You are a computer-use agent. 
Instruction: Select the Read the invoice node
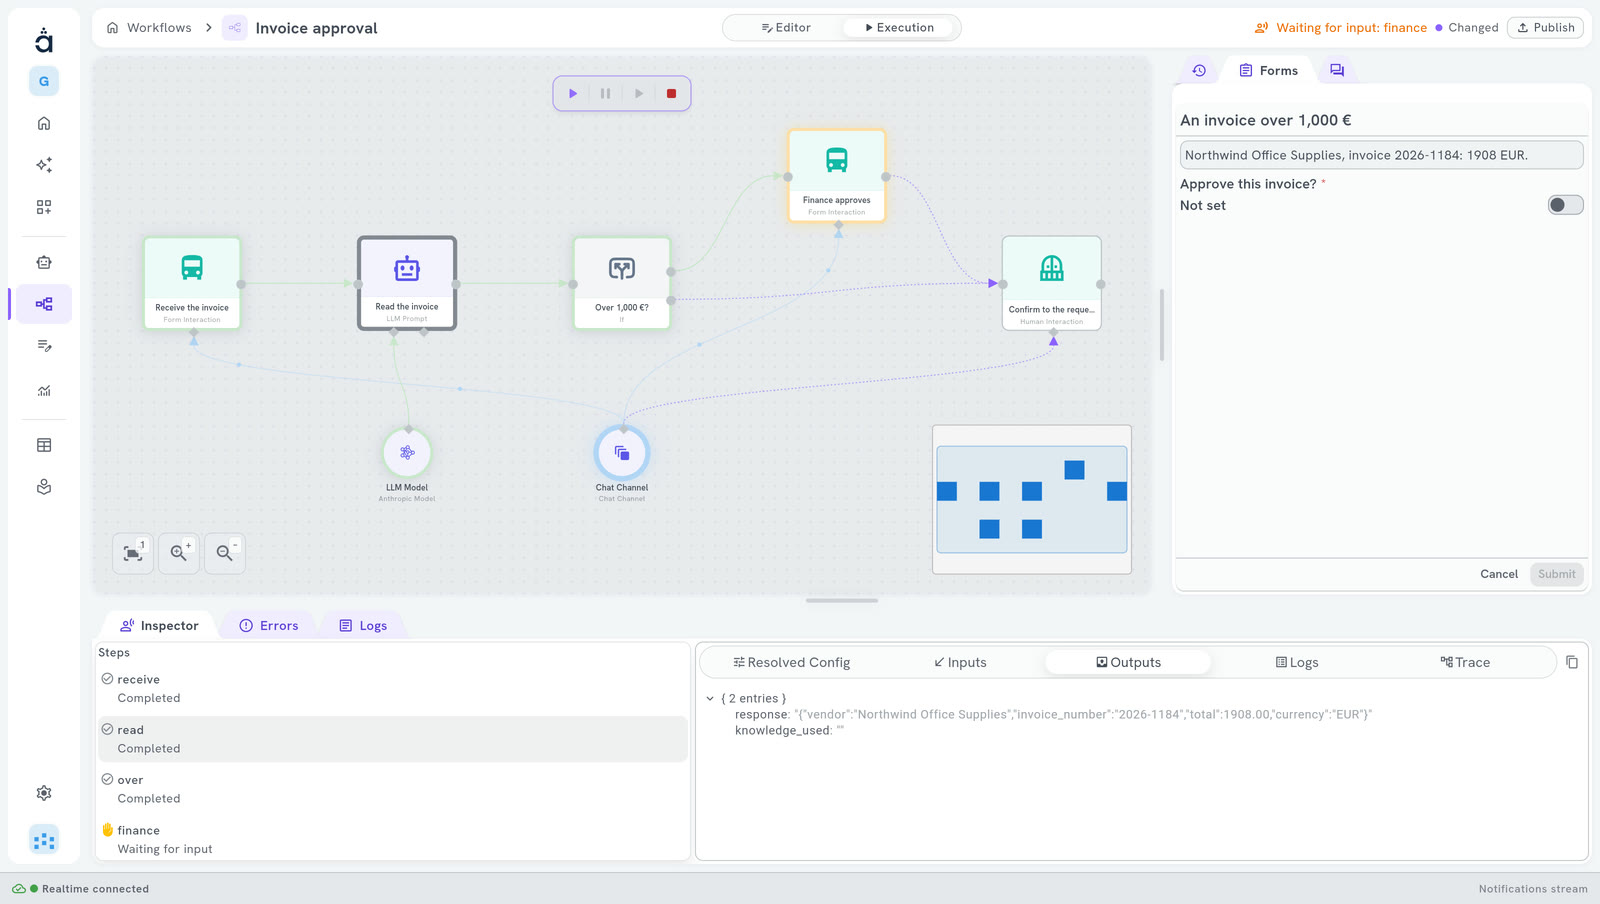pyautogui.click(x=407, y=283)
